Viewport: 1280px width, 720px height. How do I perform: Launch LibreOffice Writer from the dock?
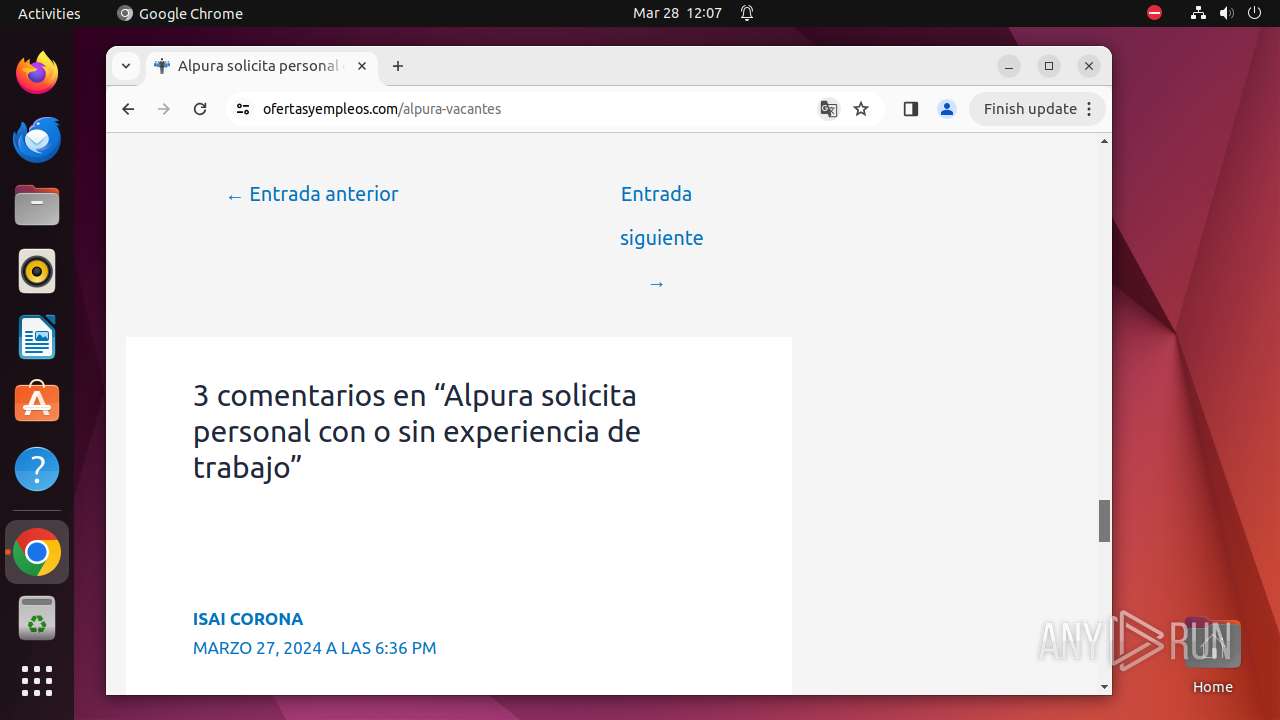click(37, 337)
